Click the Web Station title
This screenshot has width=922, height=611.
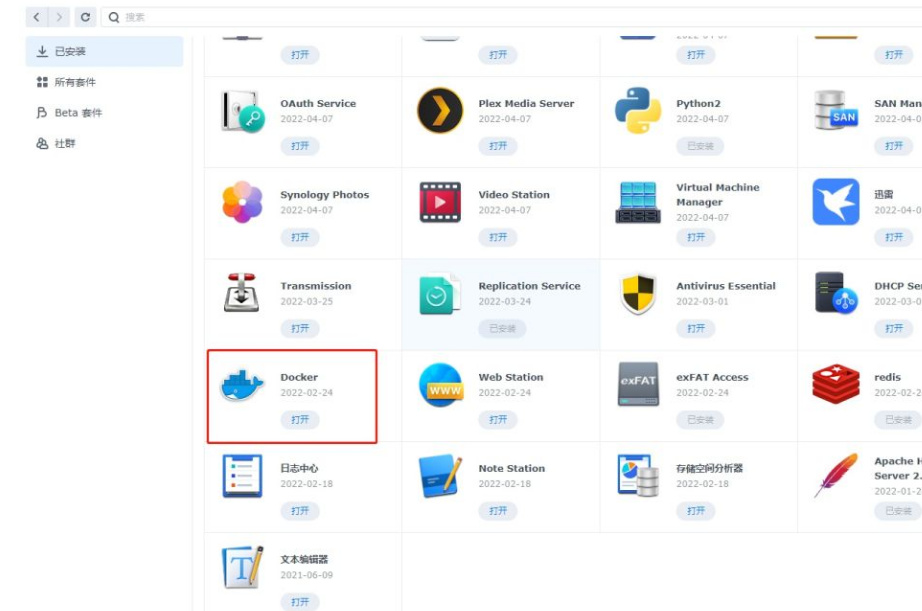510,377
